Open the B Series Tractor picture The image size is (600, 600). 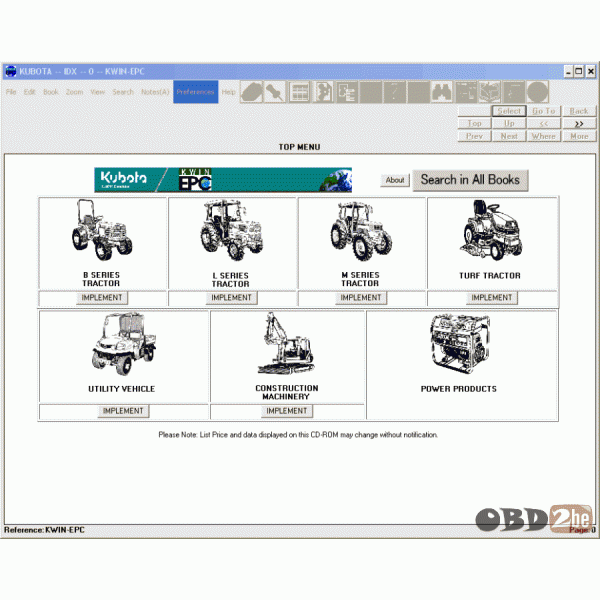[x=102, y=230]
